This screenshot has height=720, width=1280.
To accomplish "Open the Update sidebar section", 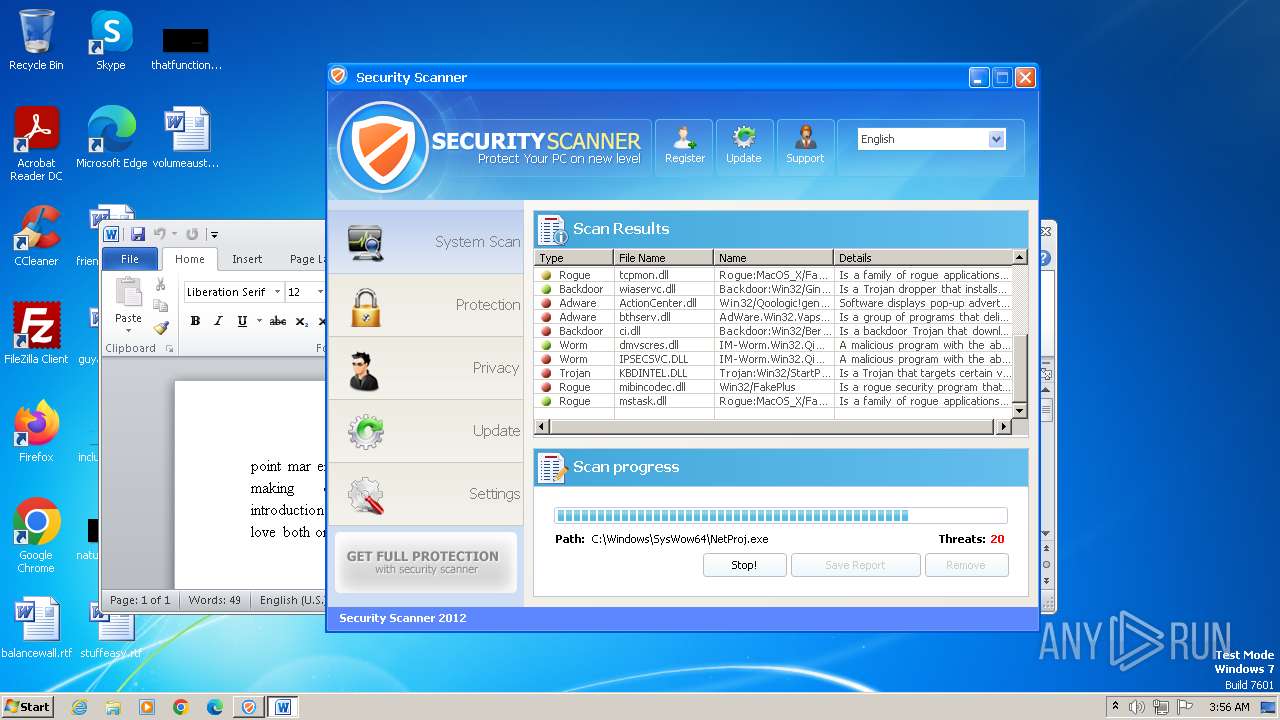I will (x=426, y=431).
